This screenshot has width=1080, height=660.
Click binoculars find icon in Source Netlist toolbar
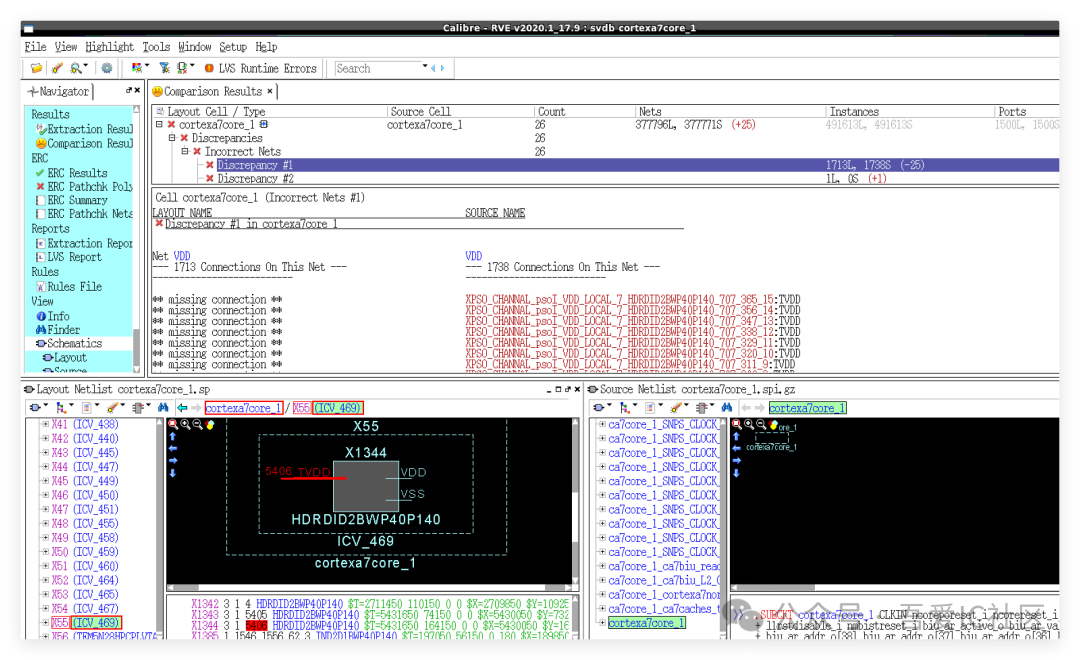tap(727, 408)
